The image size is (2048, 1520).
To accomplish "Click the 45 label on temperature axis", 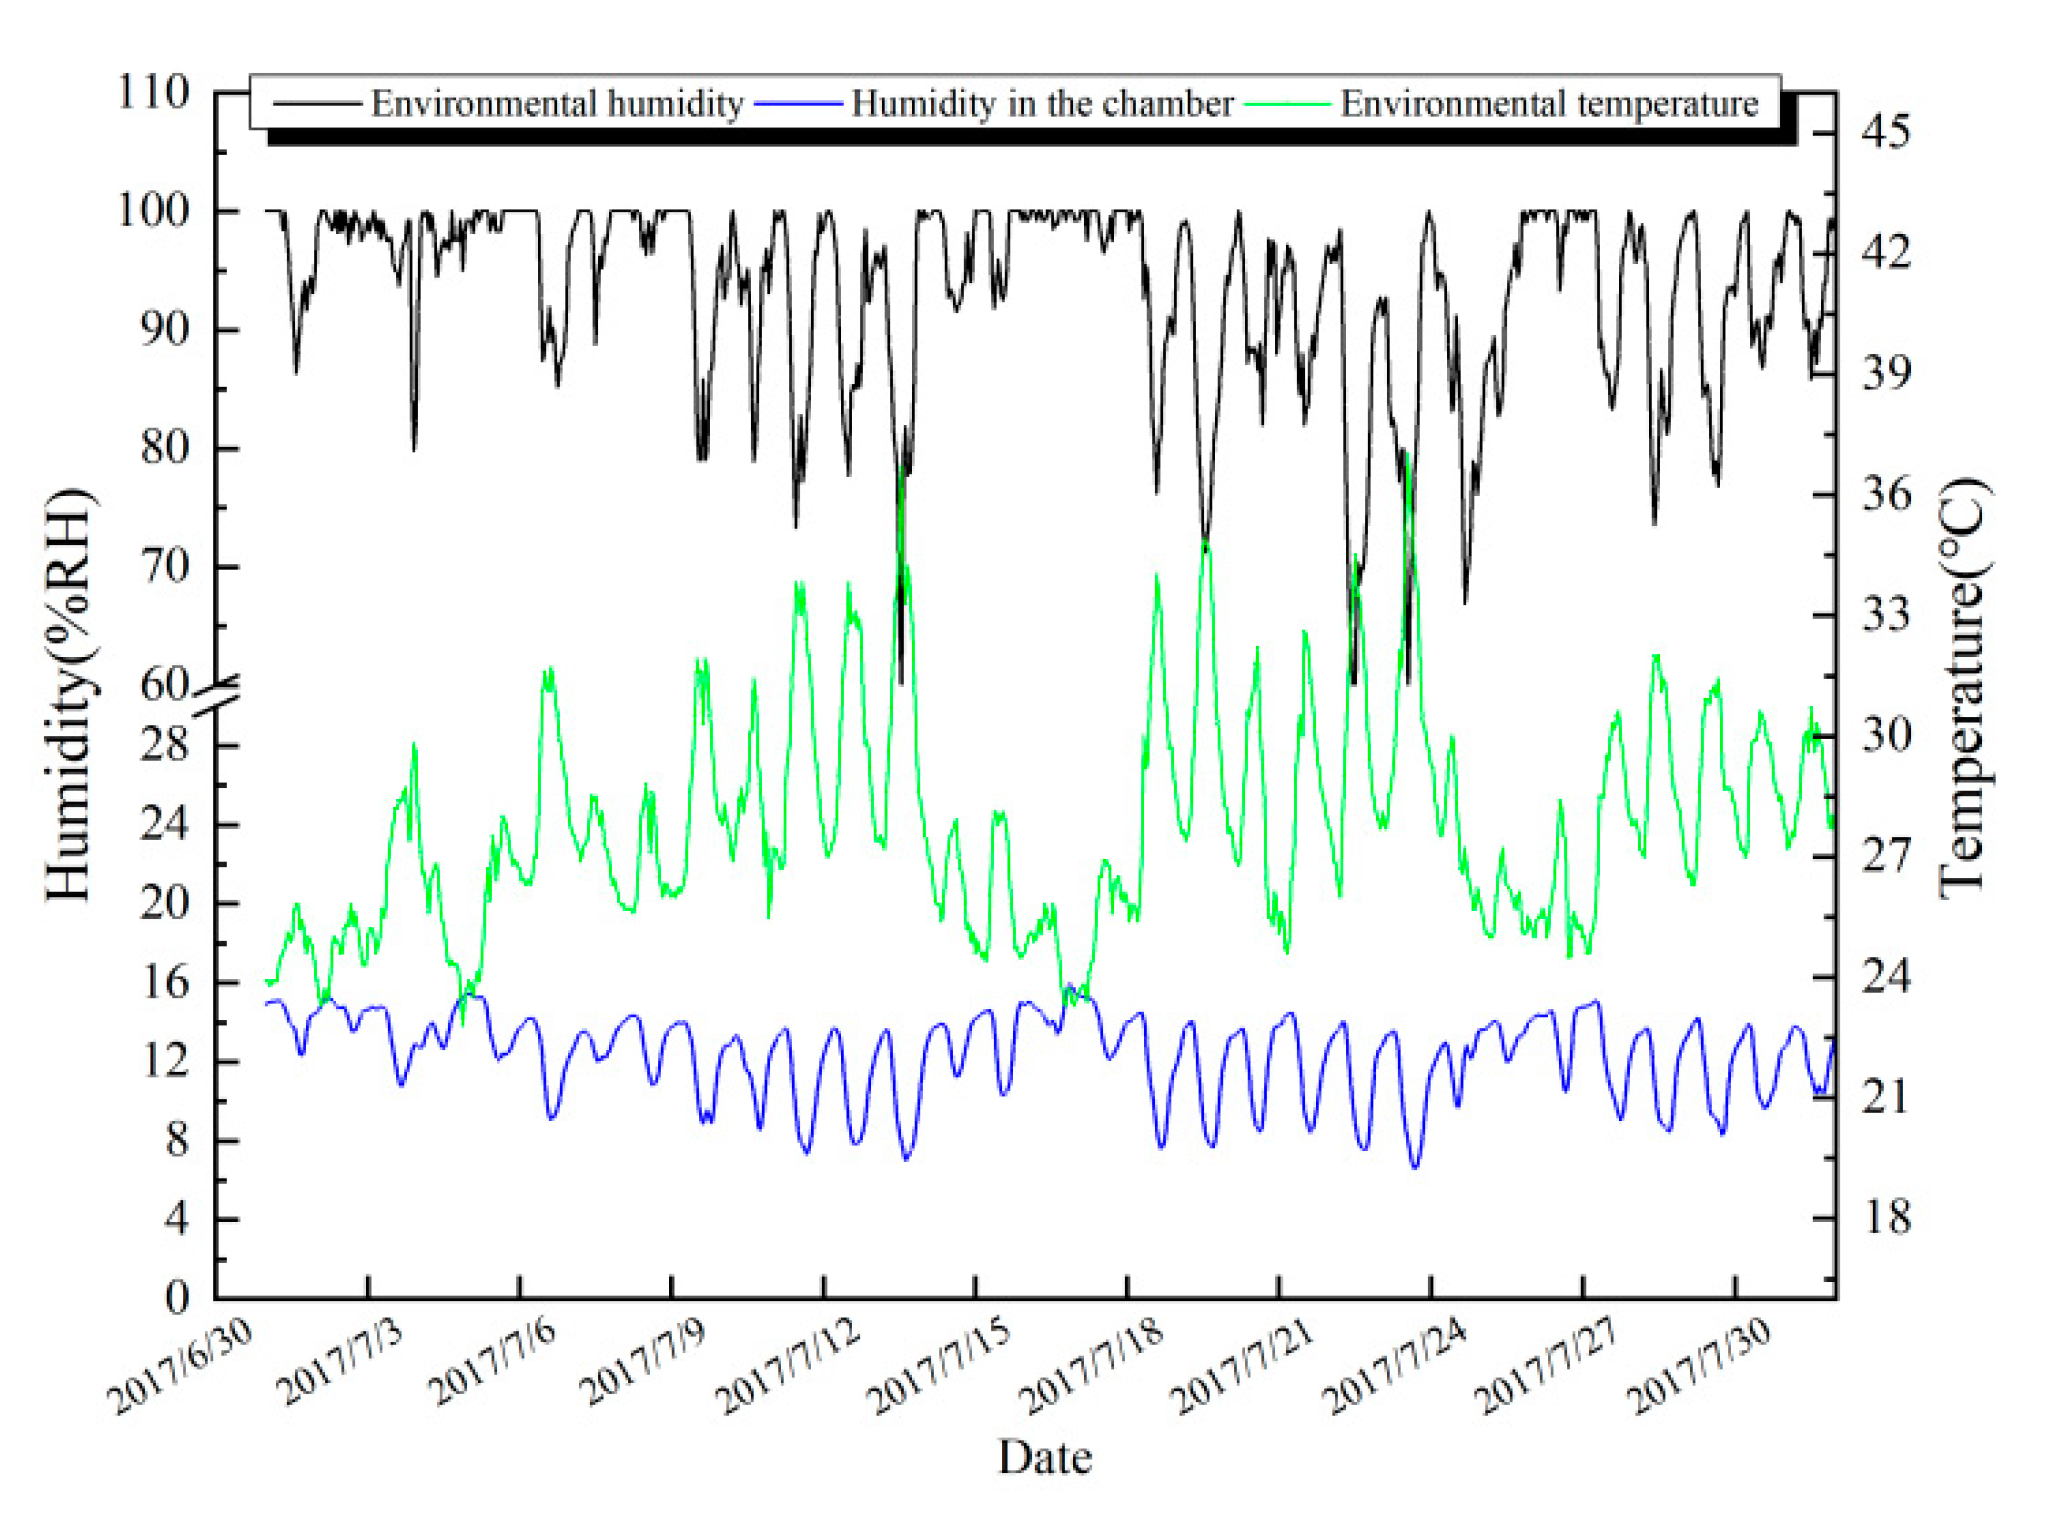I will click(1885, 131).
